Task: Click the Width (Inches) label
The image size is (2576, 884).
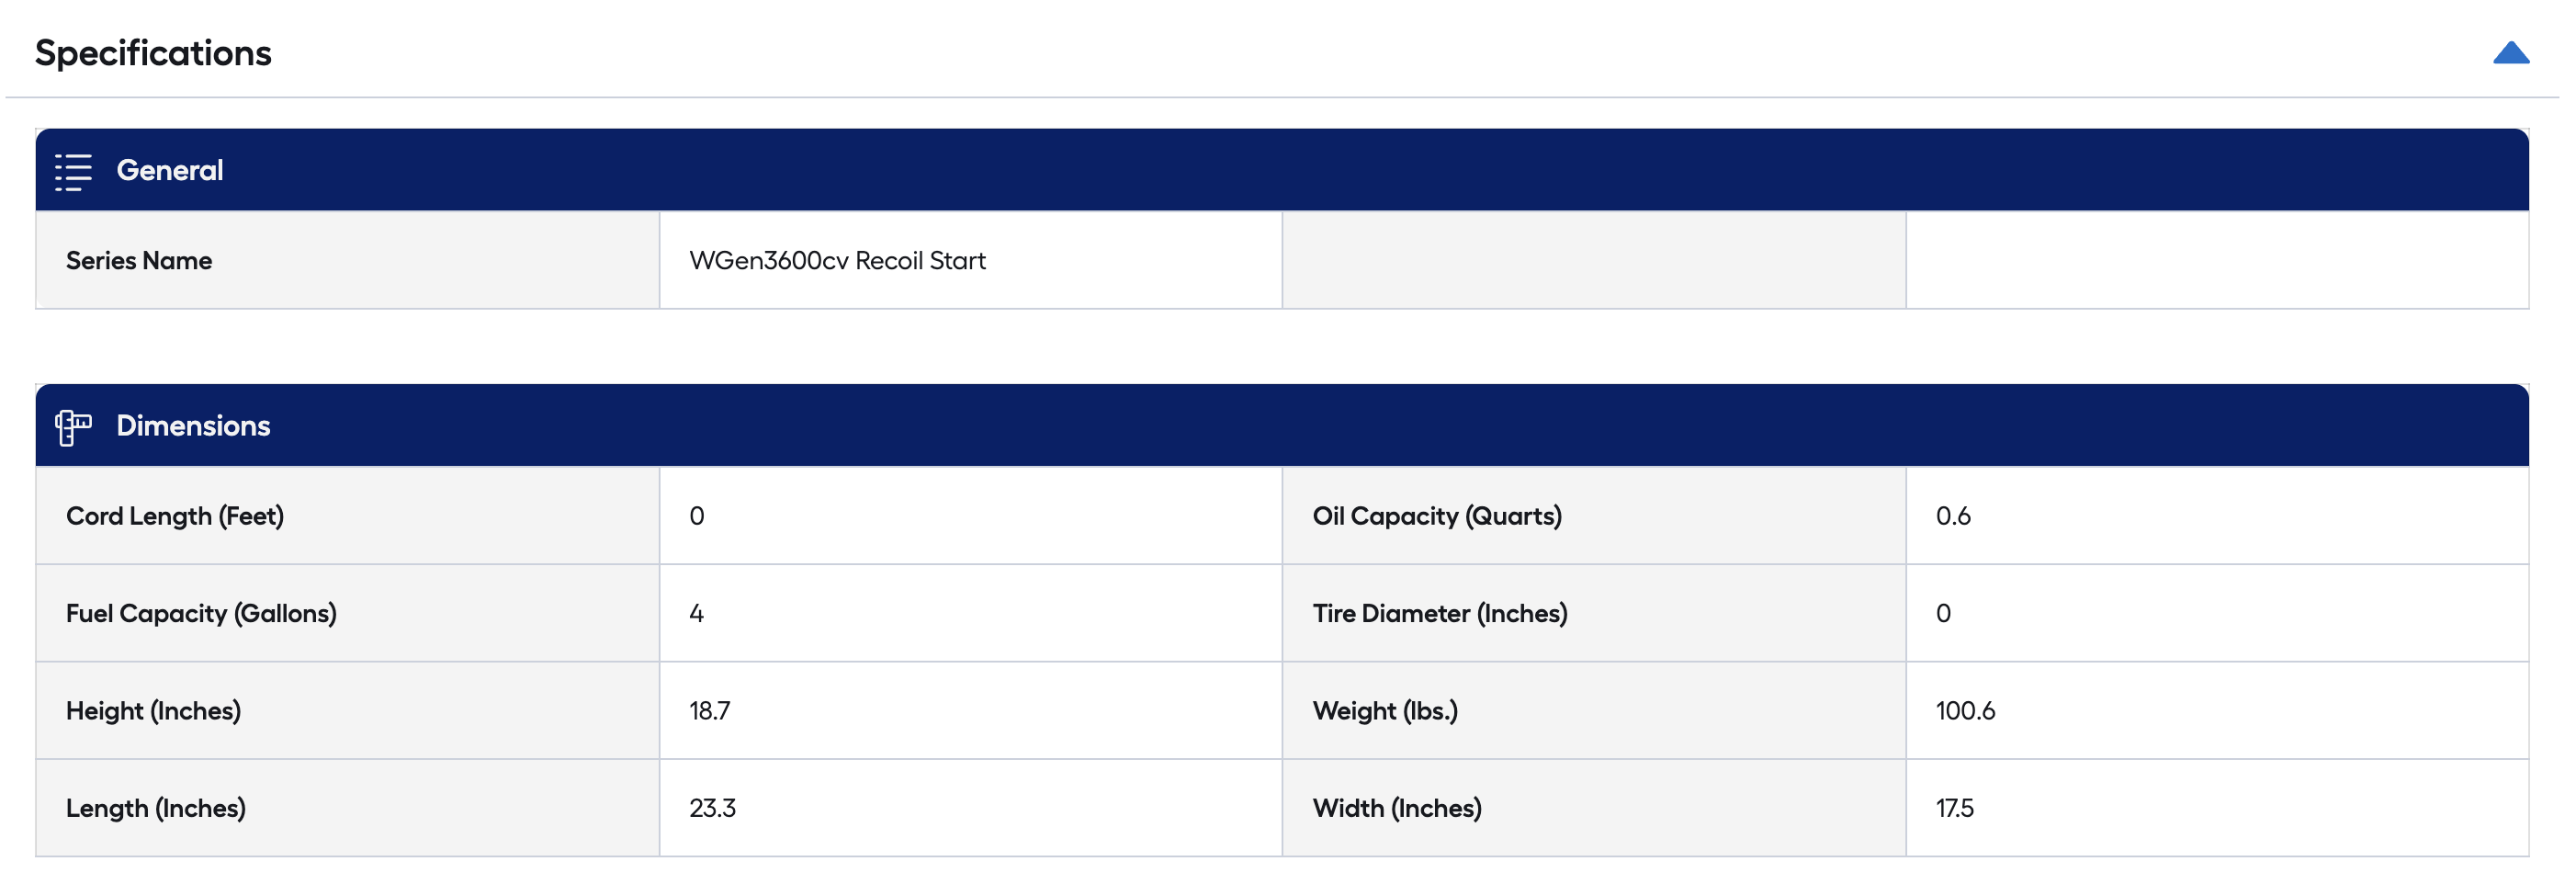Action: tap(1396, 808)
